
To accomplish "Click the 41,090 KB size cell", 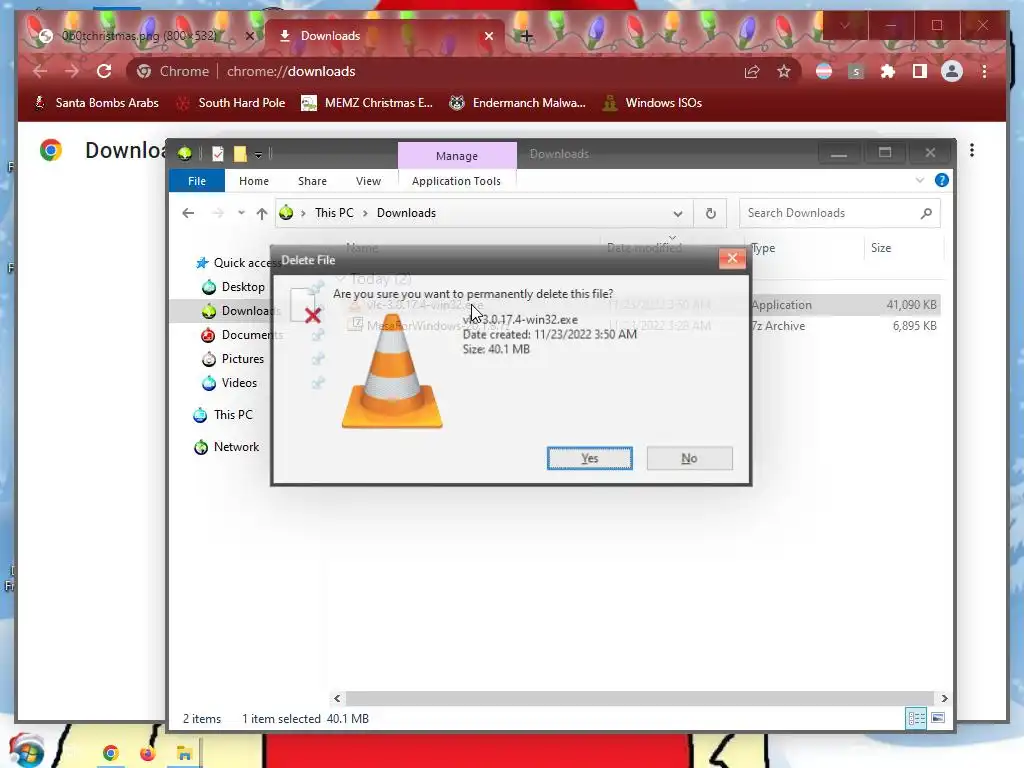I will click(911, 305).
